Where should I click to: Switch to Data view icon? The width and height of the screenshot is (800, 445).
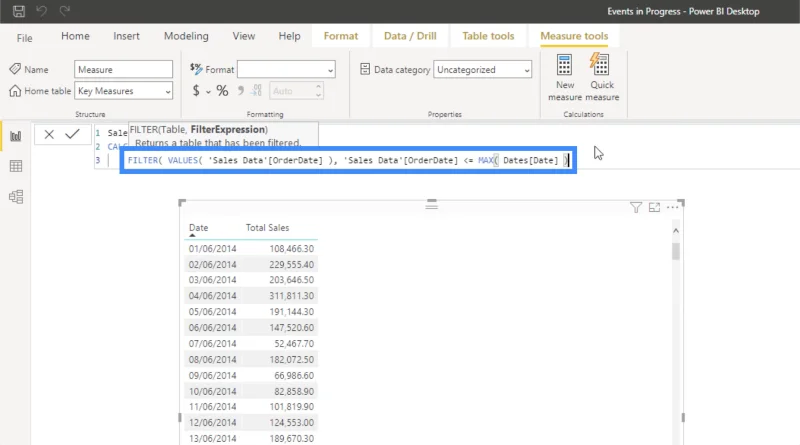[x=16, y=166]
